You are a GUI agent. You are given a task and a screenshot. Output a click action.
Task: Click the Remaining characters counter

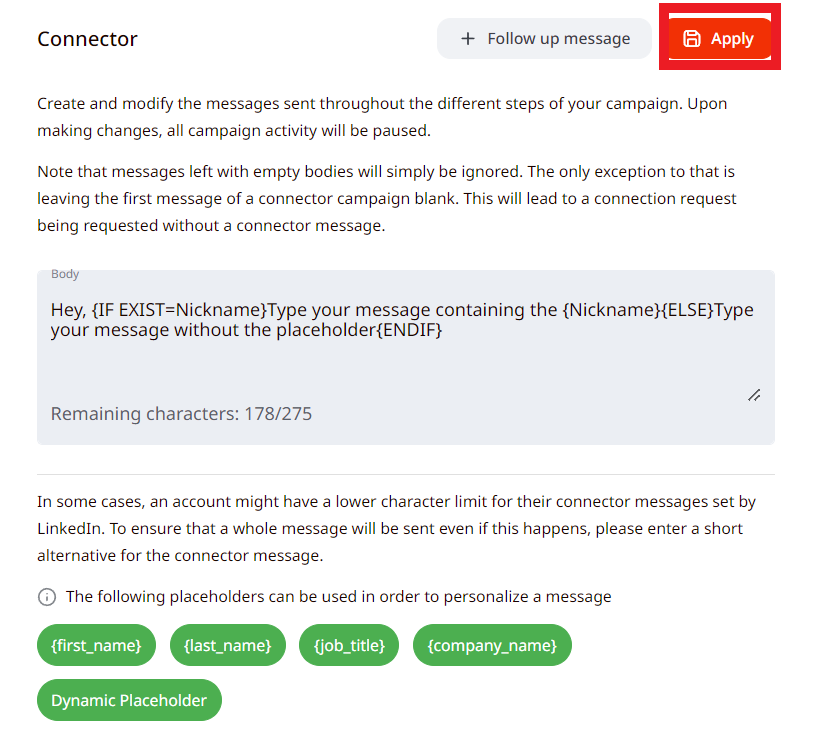(181, 413)
